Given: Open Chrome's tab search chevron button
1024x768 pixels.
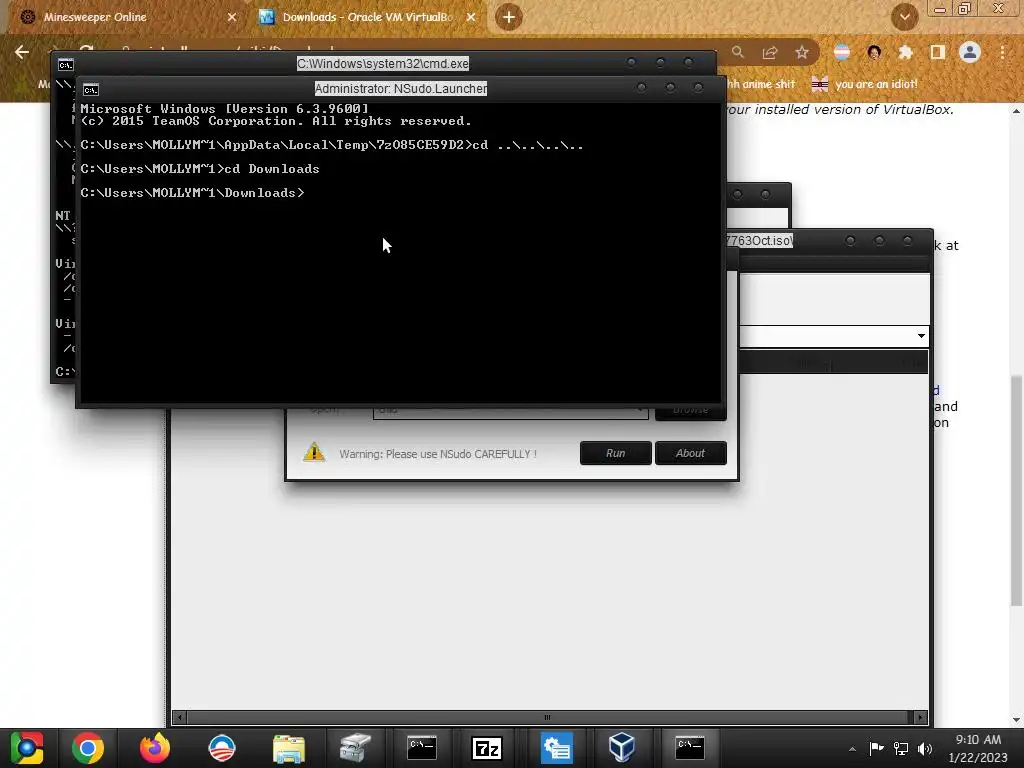Looking at the screenshot, I should tap(904, 17).
